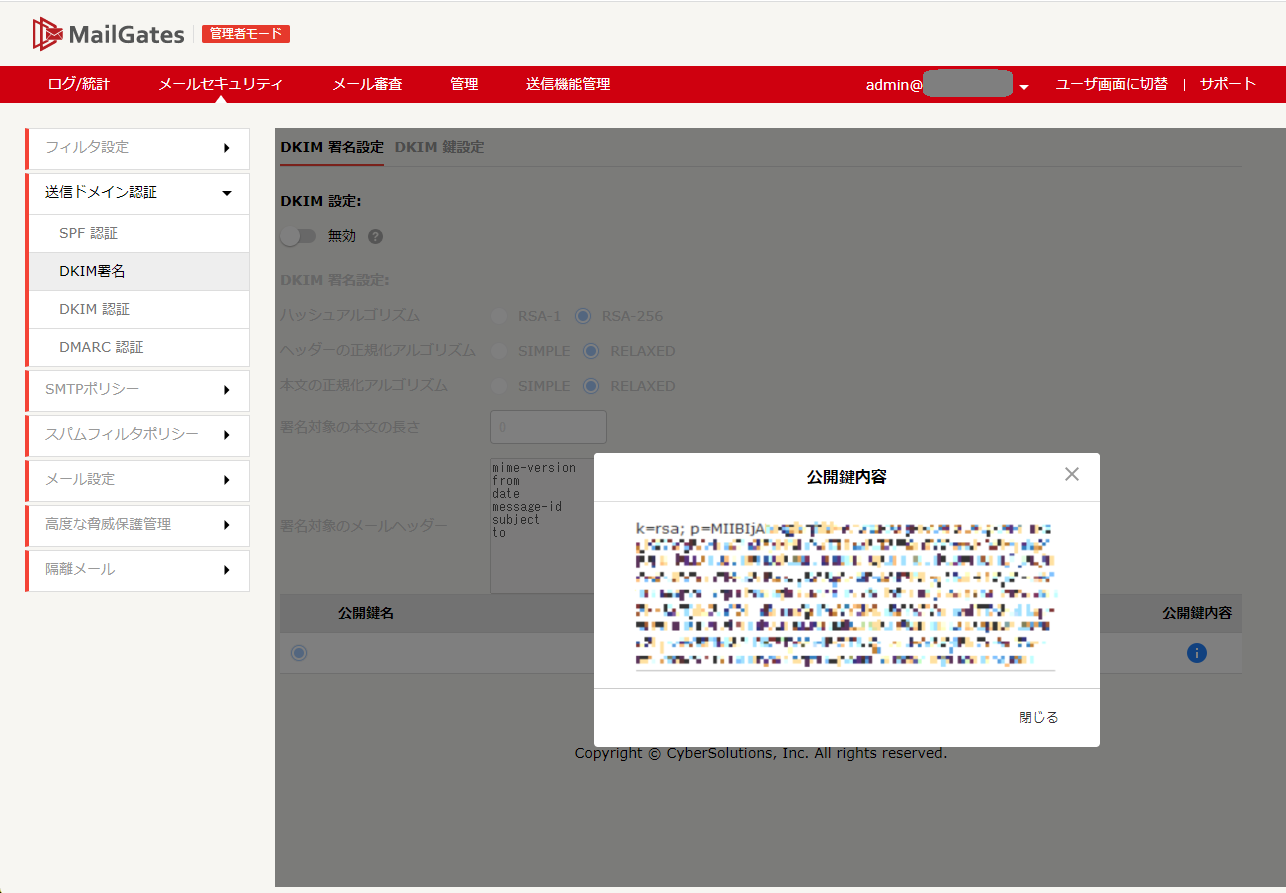Click the 署名対象の本文の長さ input field
Viewport: 1286px width, 893px height.
click(548, 427)
